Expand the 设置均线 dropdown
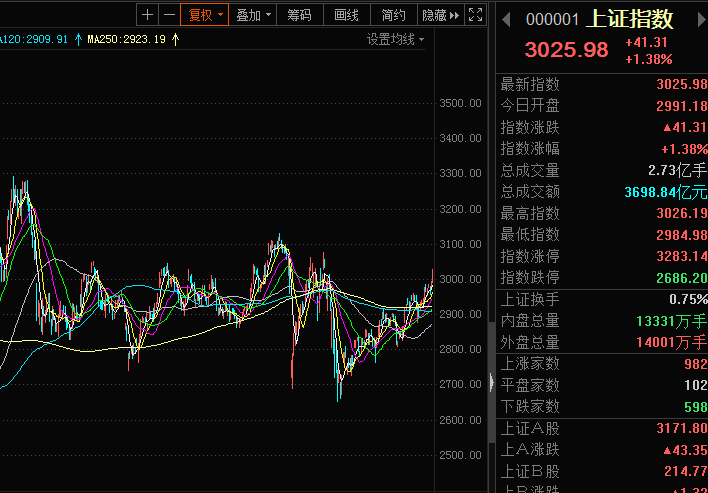This screenshot has height=493, width=708. 395,40
